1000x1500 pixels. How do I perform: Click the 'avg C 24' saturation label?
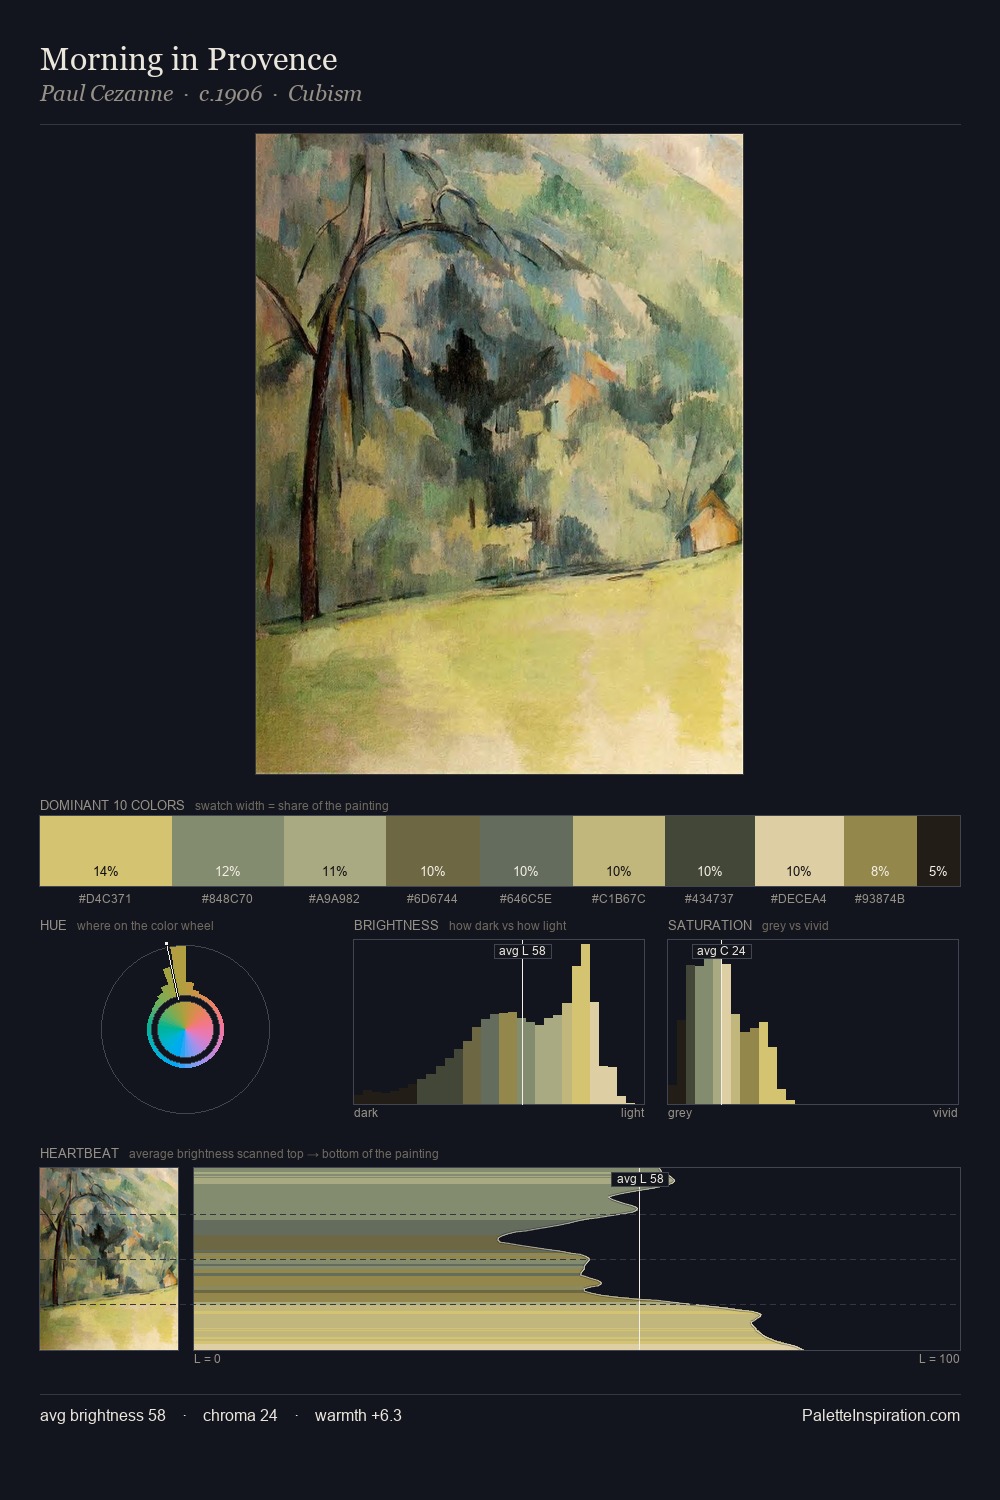[721, 951]
